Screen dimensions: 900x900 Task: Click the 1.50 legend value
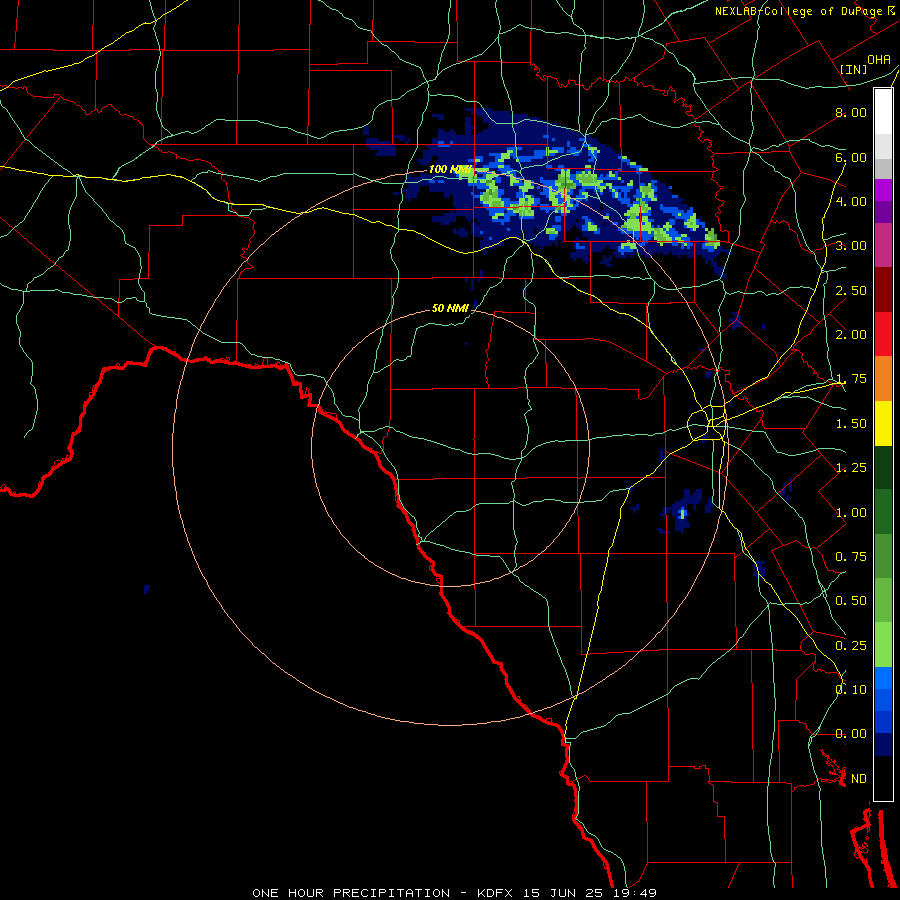(x=851, y=424)
